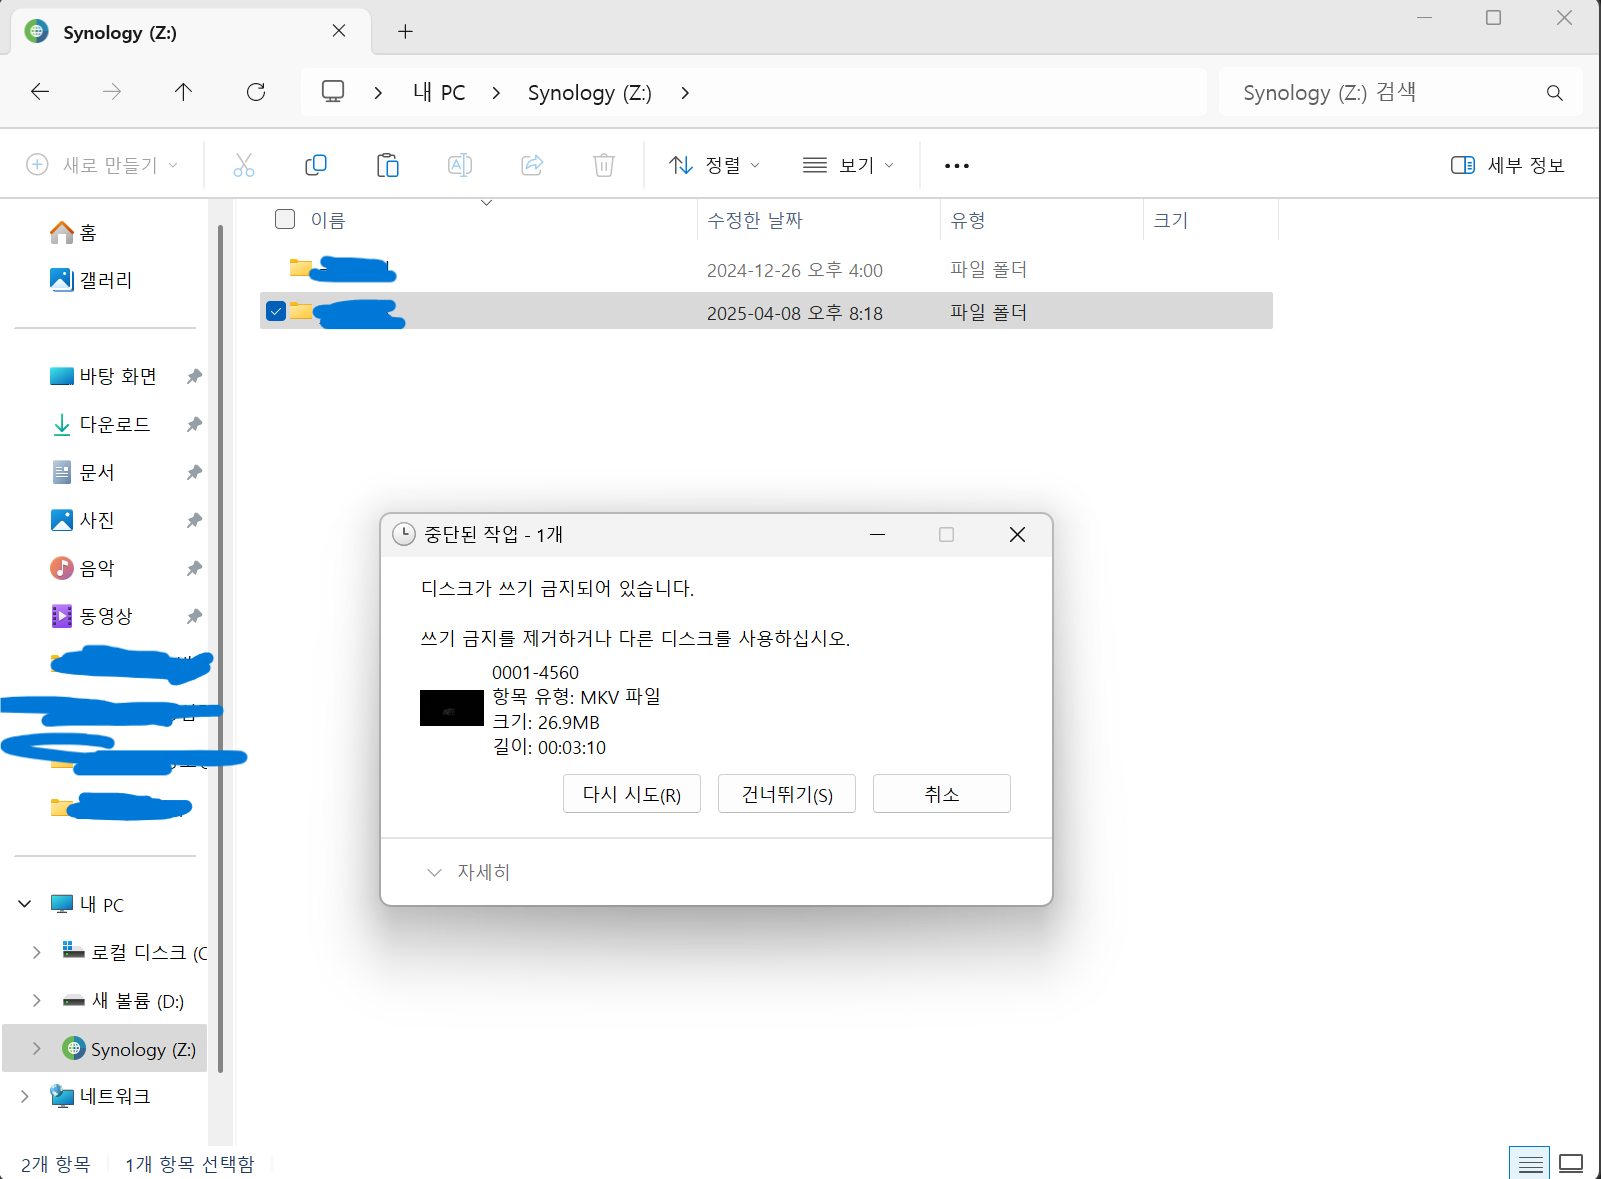The image size is (1601, 1179).
Task: Expand the 로컬 디스크 (C:) node
Action: click(37, 953)
